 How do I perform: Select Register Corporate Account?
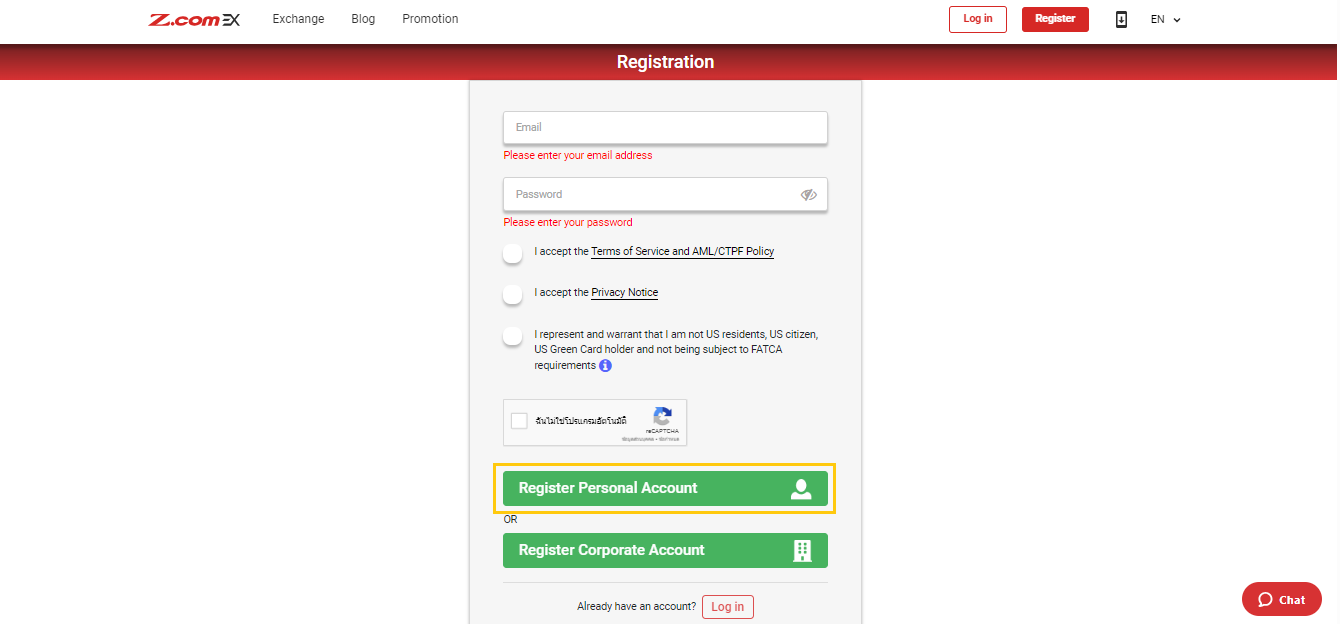(x=665, y=550)
